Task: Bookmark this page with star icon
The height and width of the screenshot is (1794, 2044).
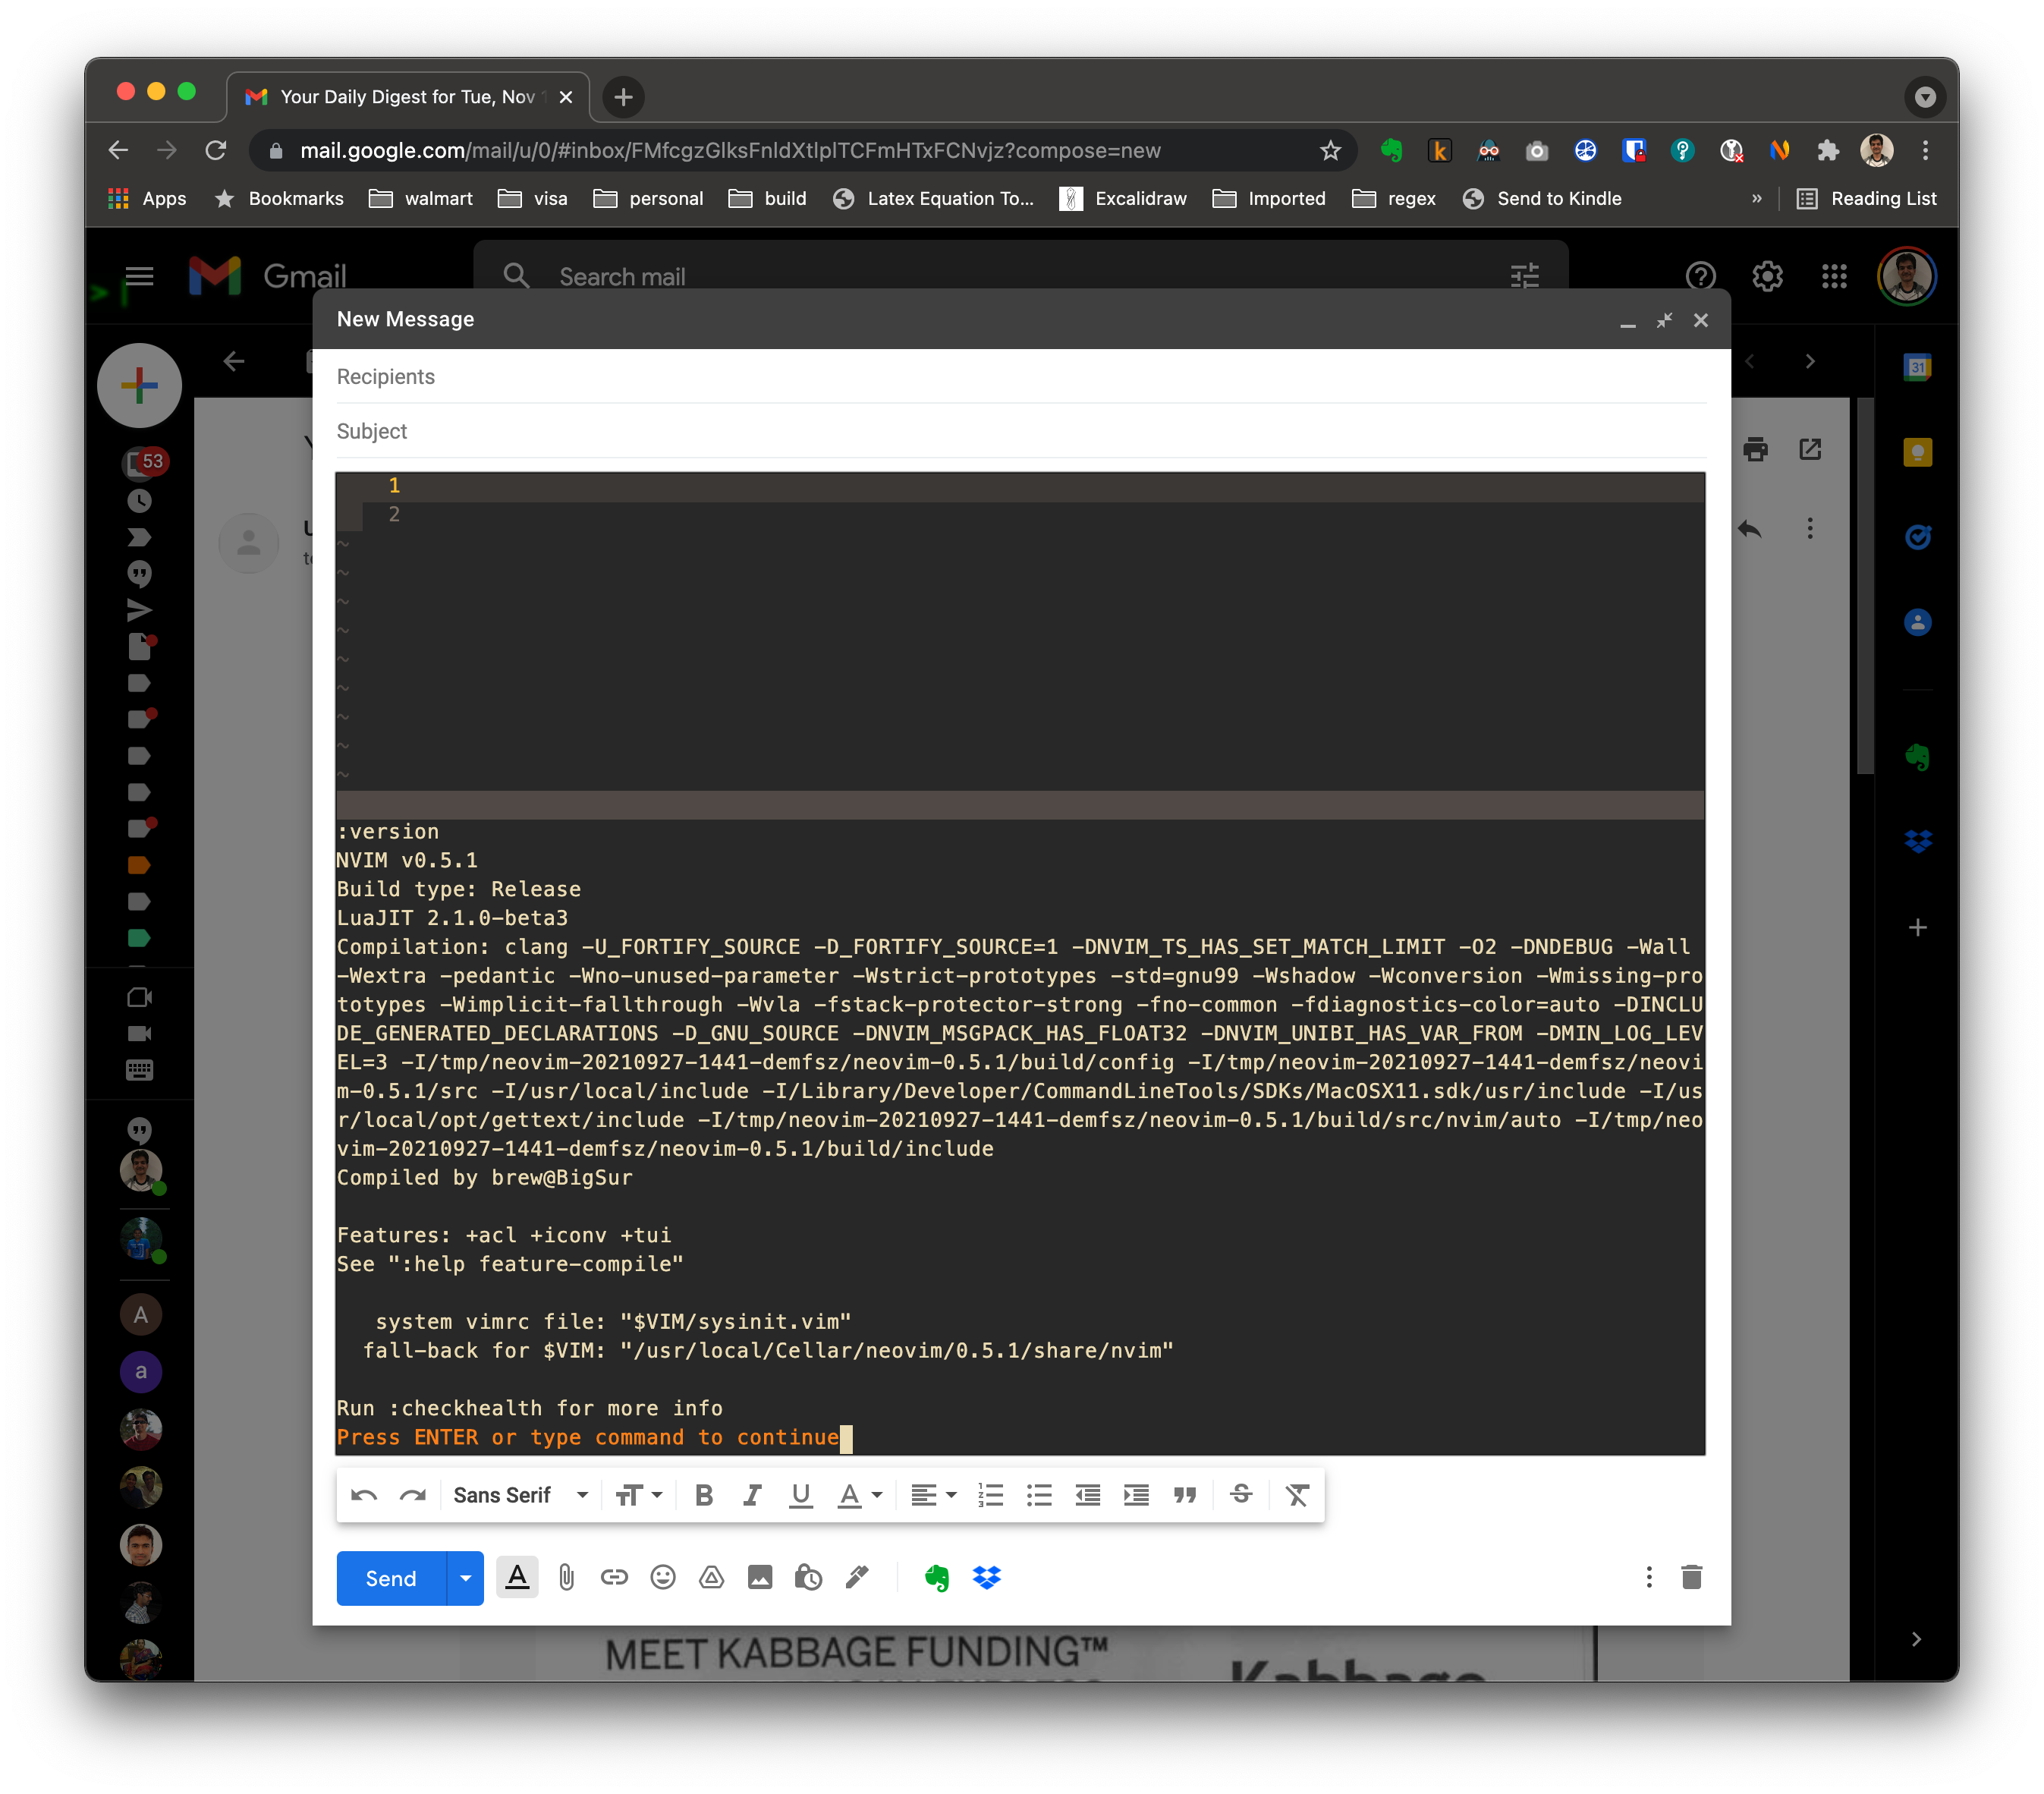Action: click(1329, 150)
